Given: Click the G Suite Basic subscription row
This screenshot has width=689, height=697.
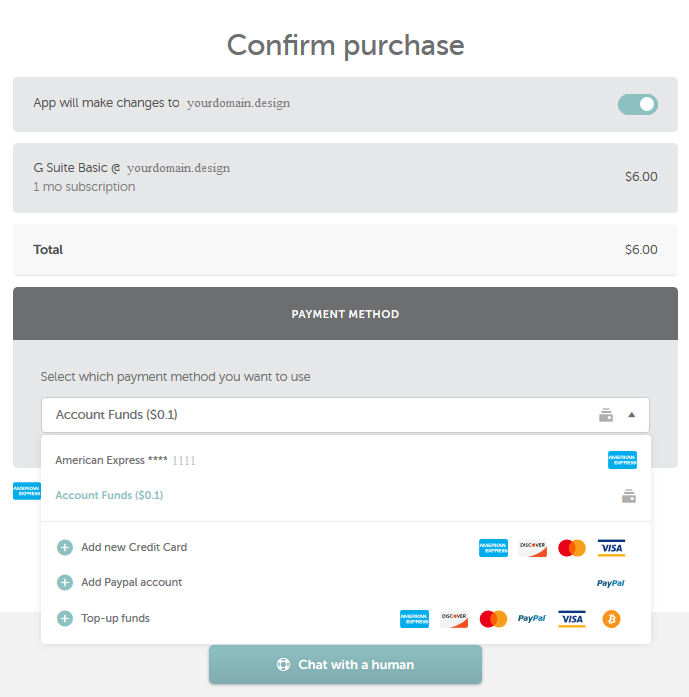Looking at the screenshot, I should 345,178.
